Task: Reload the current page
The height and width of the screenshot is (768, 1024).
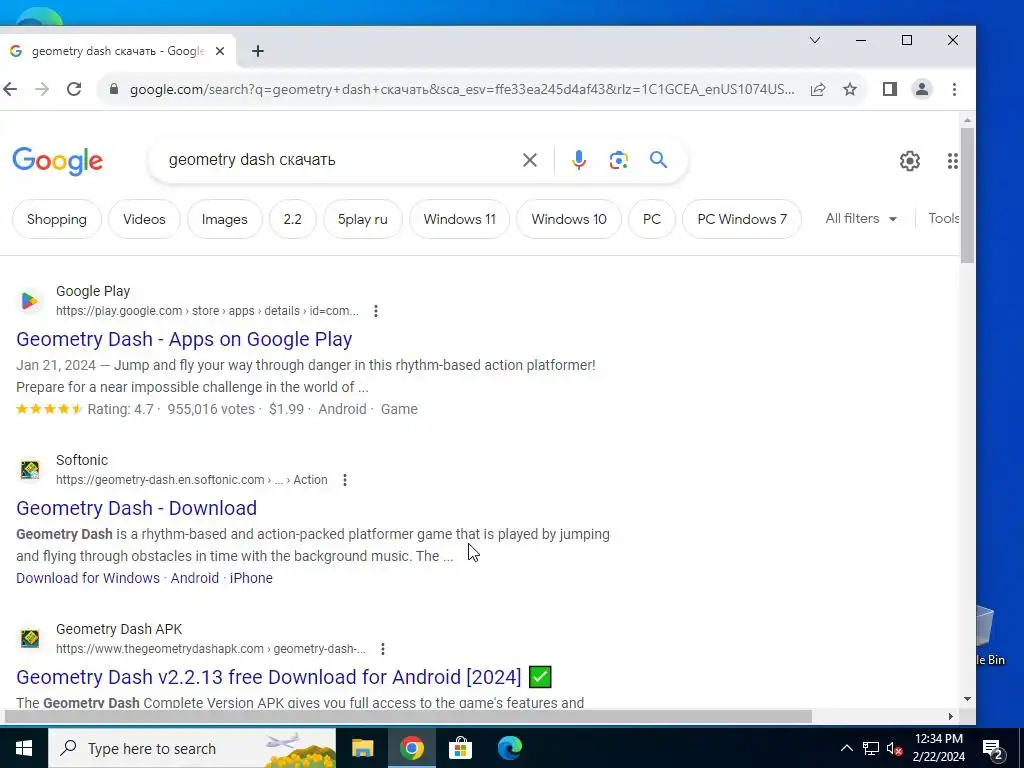Action: click(74, 89)
